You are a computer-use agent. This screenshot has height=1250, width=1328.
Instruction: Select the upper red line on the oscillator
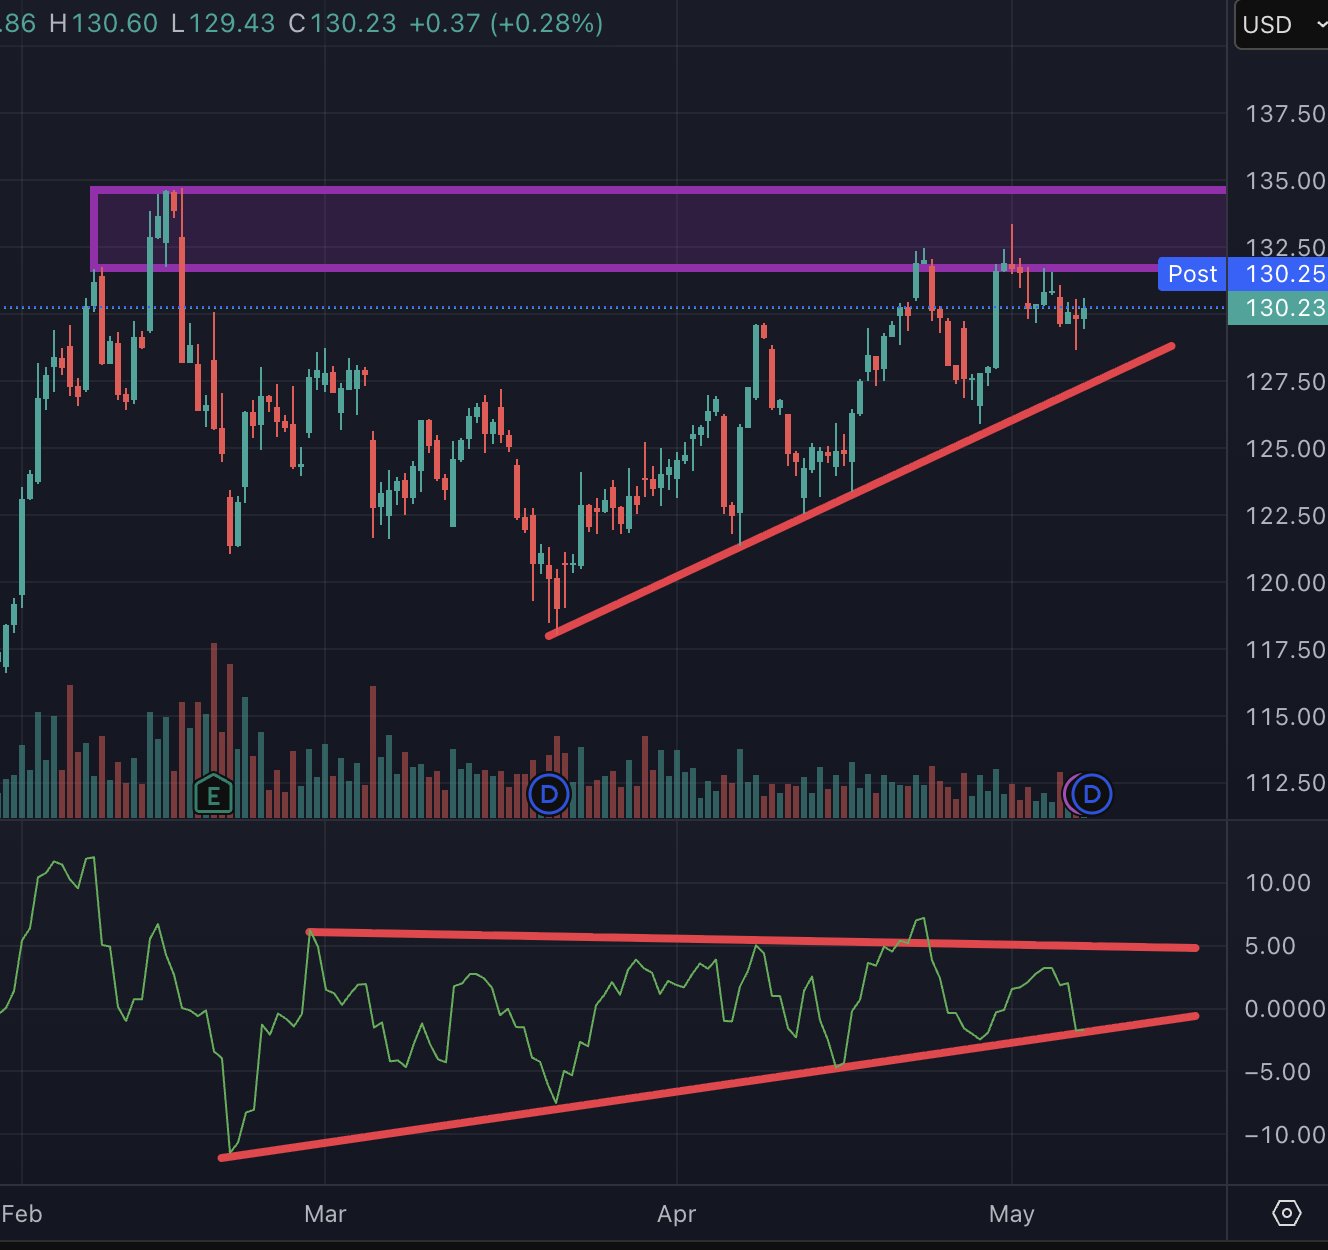752,939
